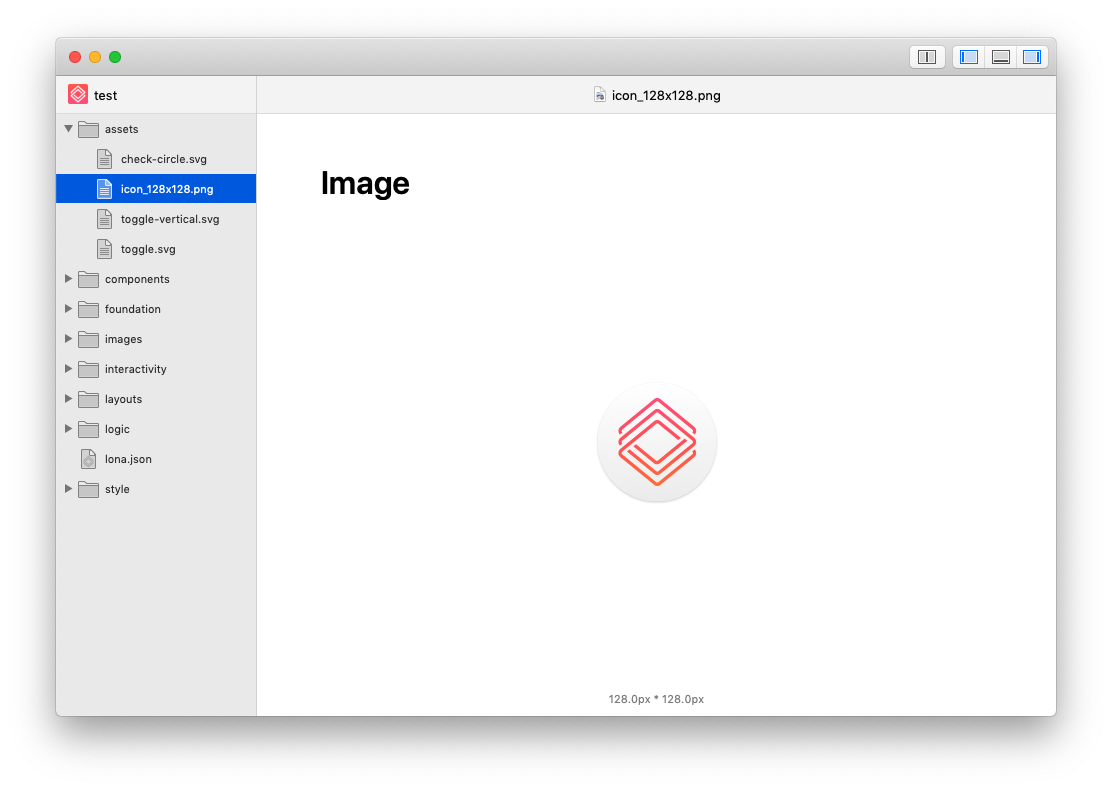
Task: Expand the foundation folder arrow
Action: point(69,308)
